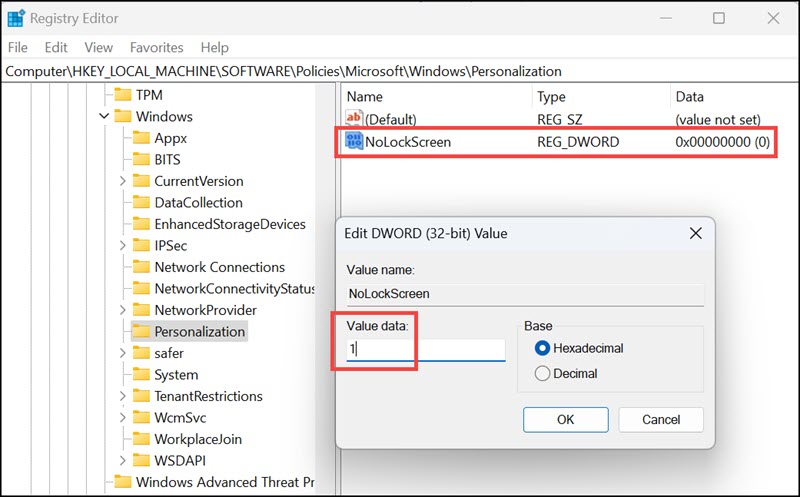Cancel the Edit DWORD dialog
This screenshot has height=497, width=800.
661,419
